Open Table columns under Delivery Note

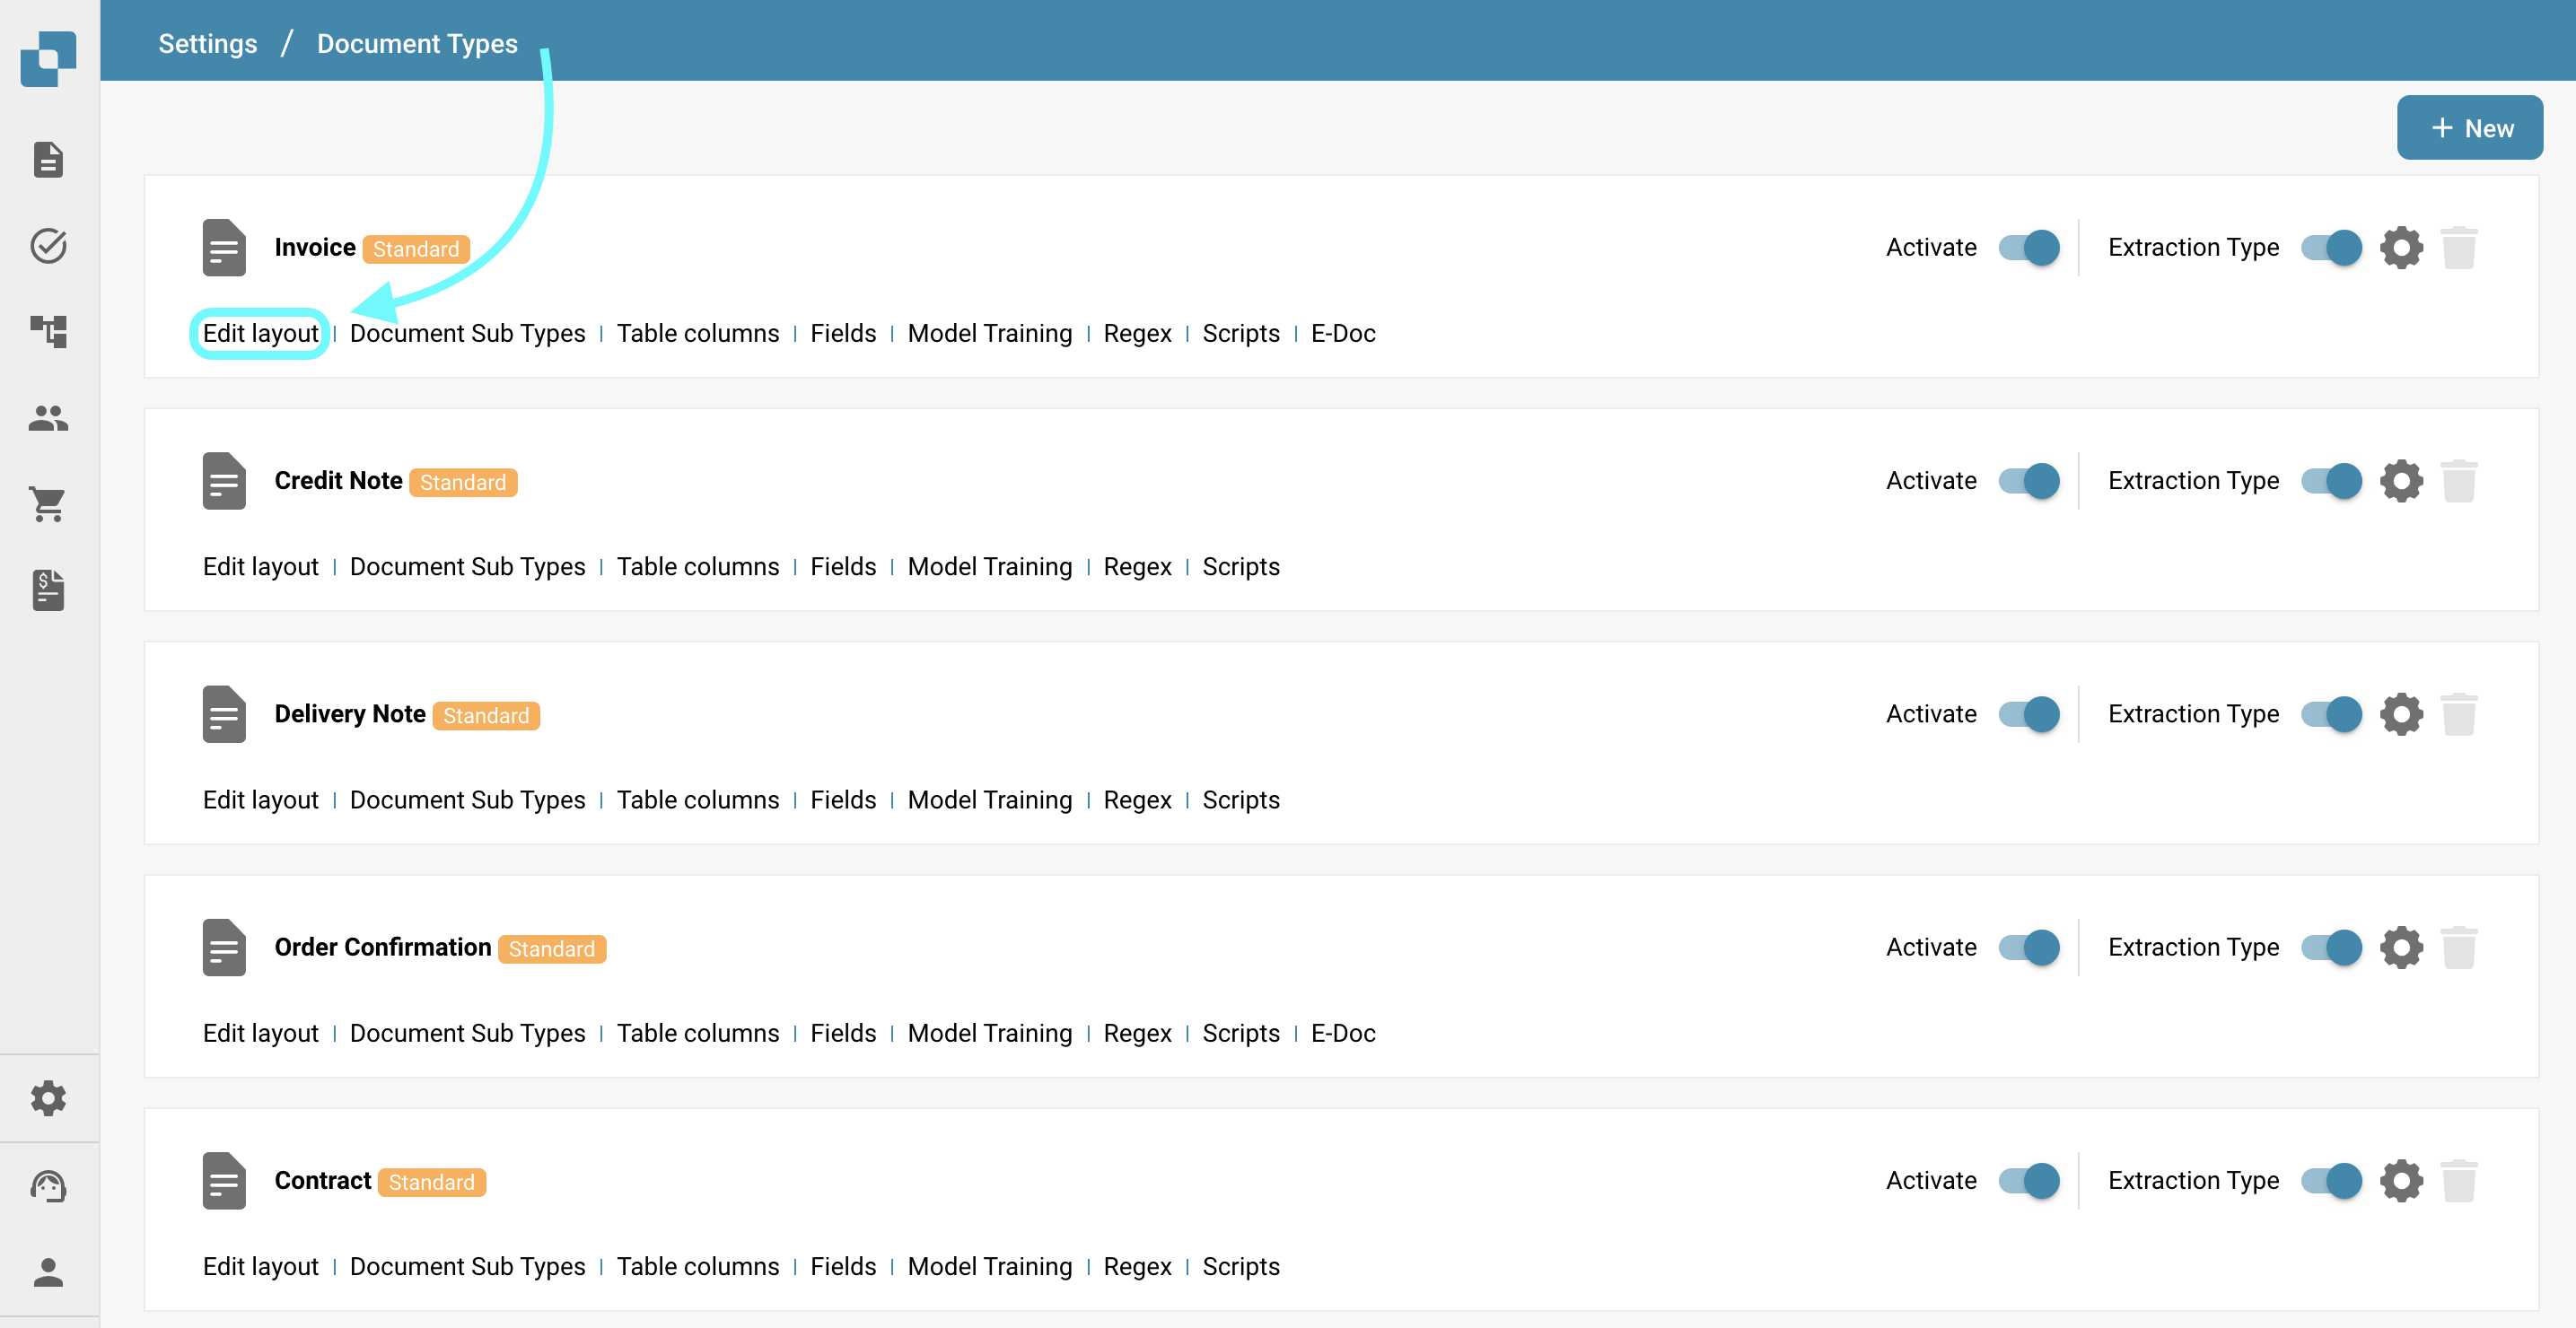click(x=697, y=800)
